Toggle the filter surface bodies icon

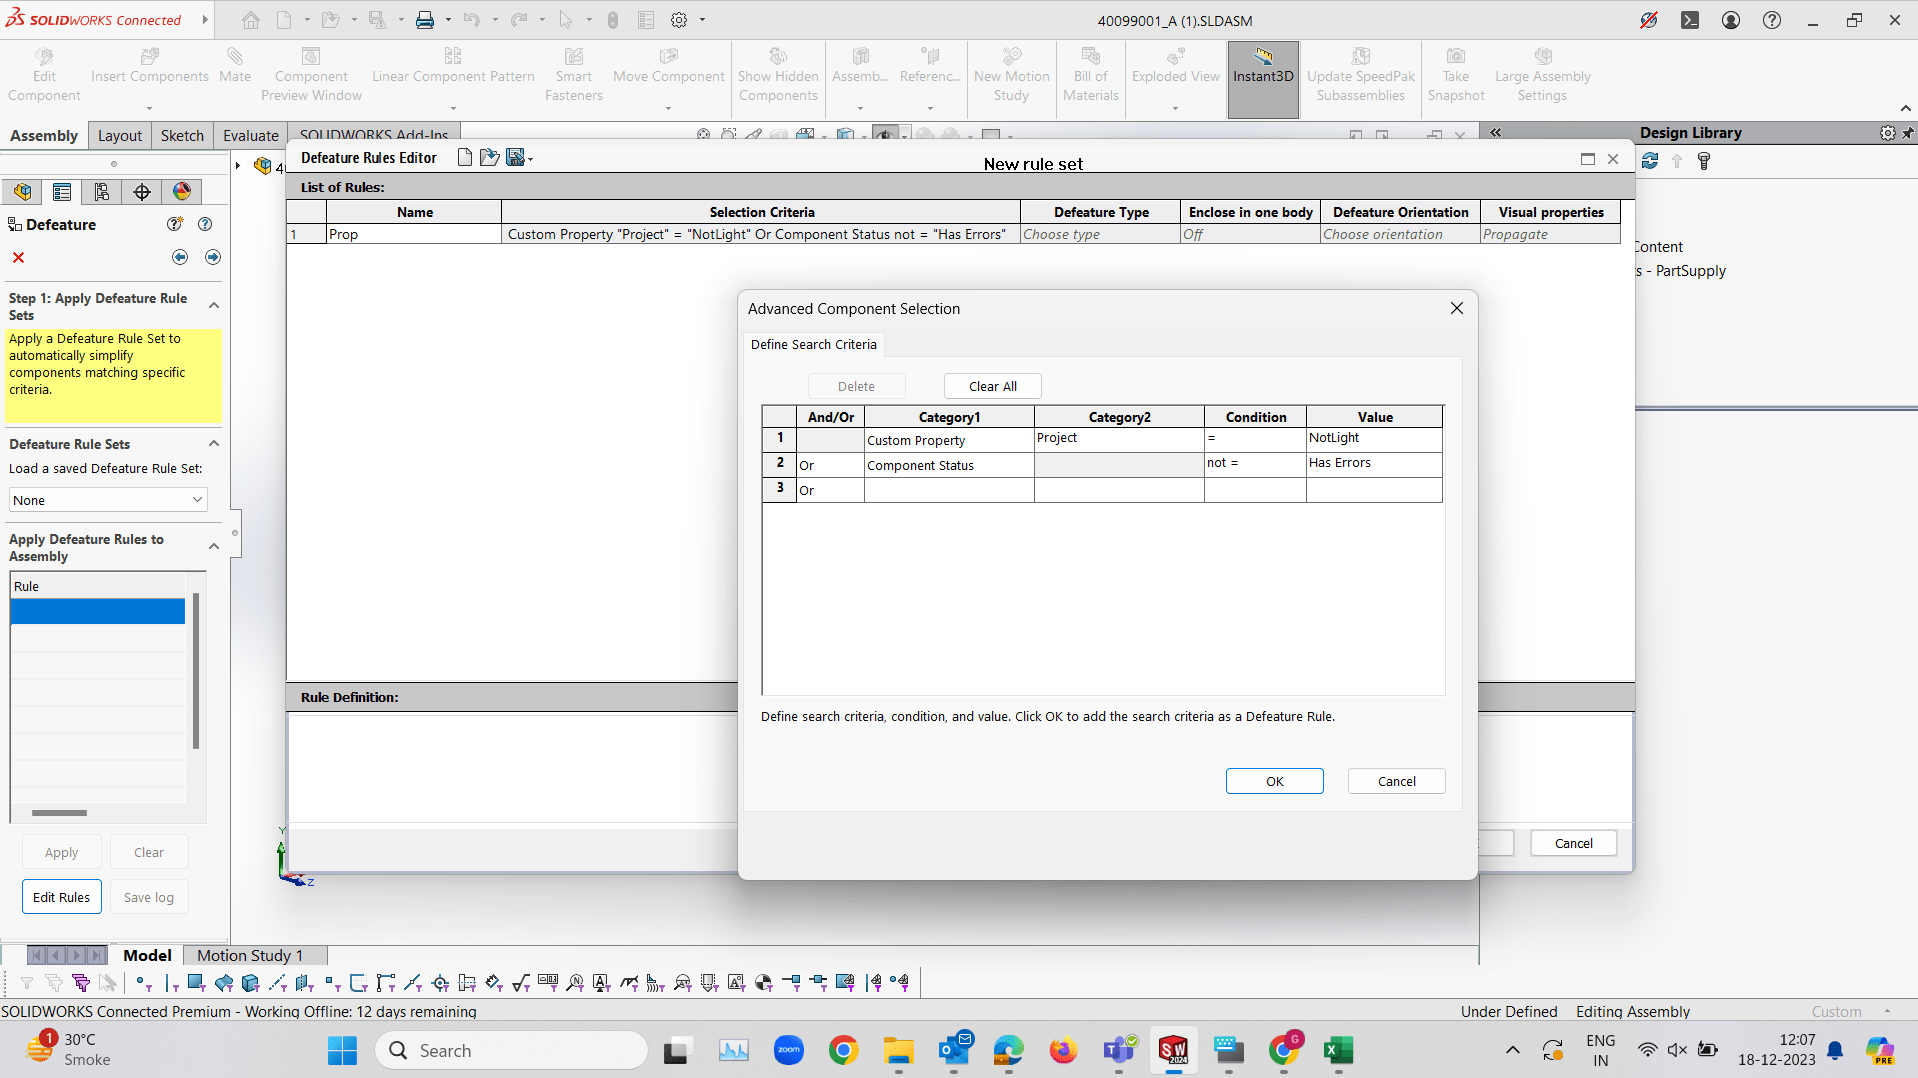coord(224,983)
